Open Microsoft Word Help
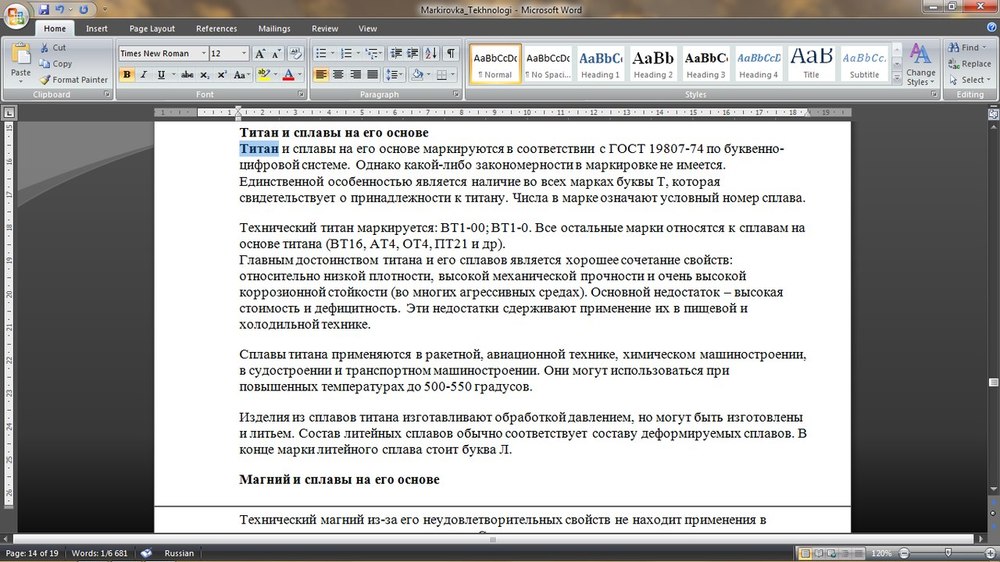The image size is (1000, 562). 992,27
